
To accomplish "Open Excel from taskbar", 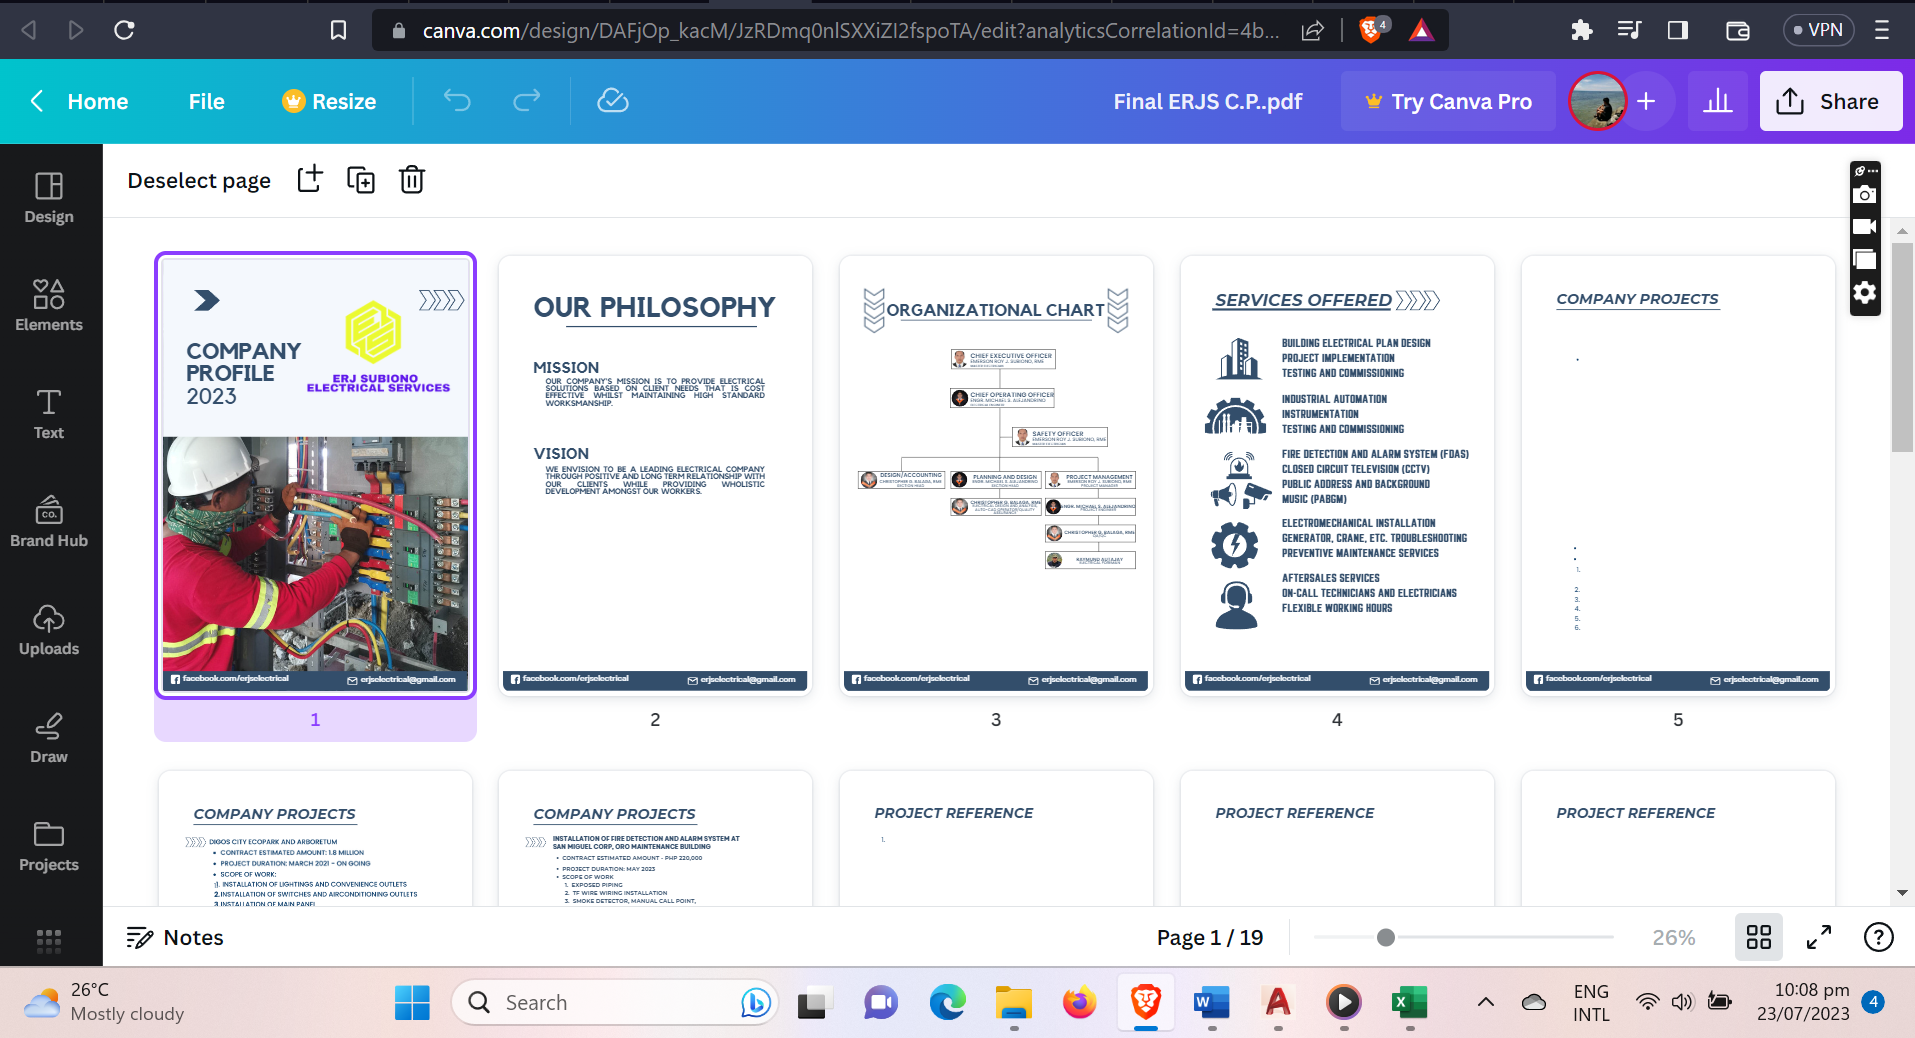I will (1410, 1002).
